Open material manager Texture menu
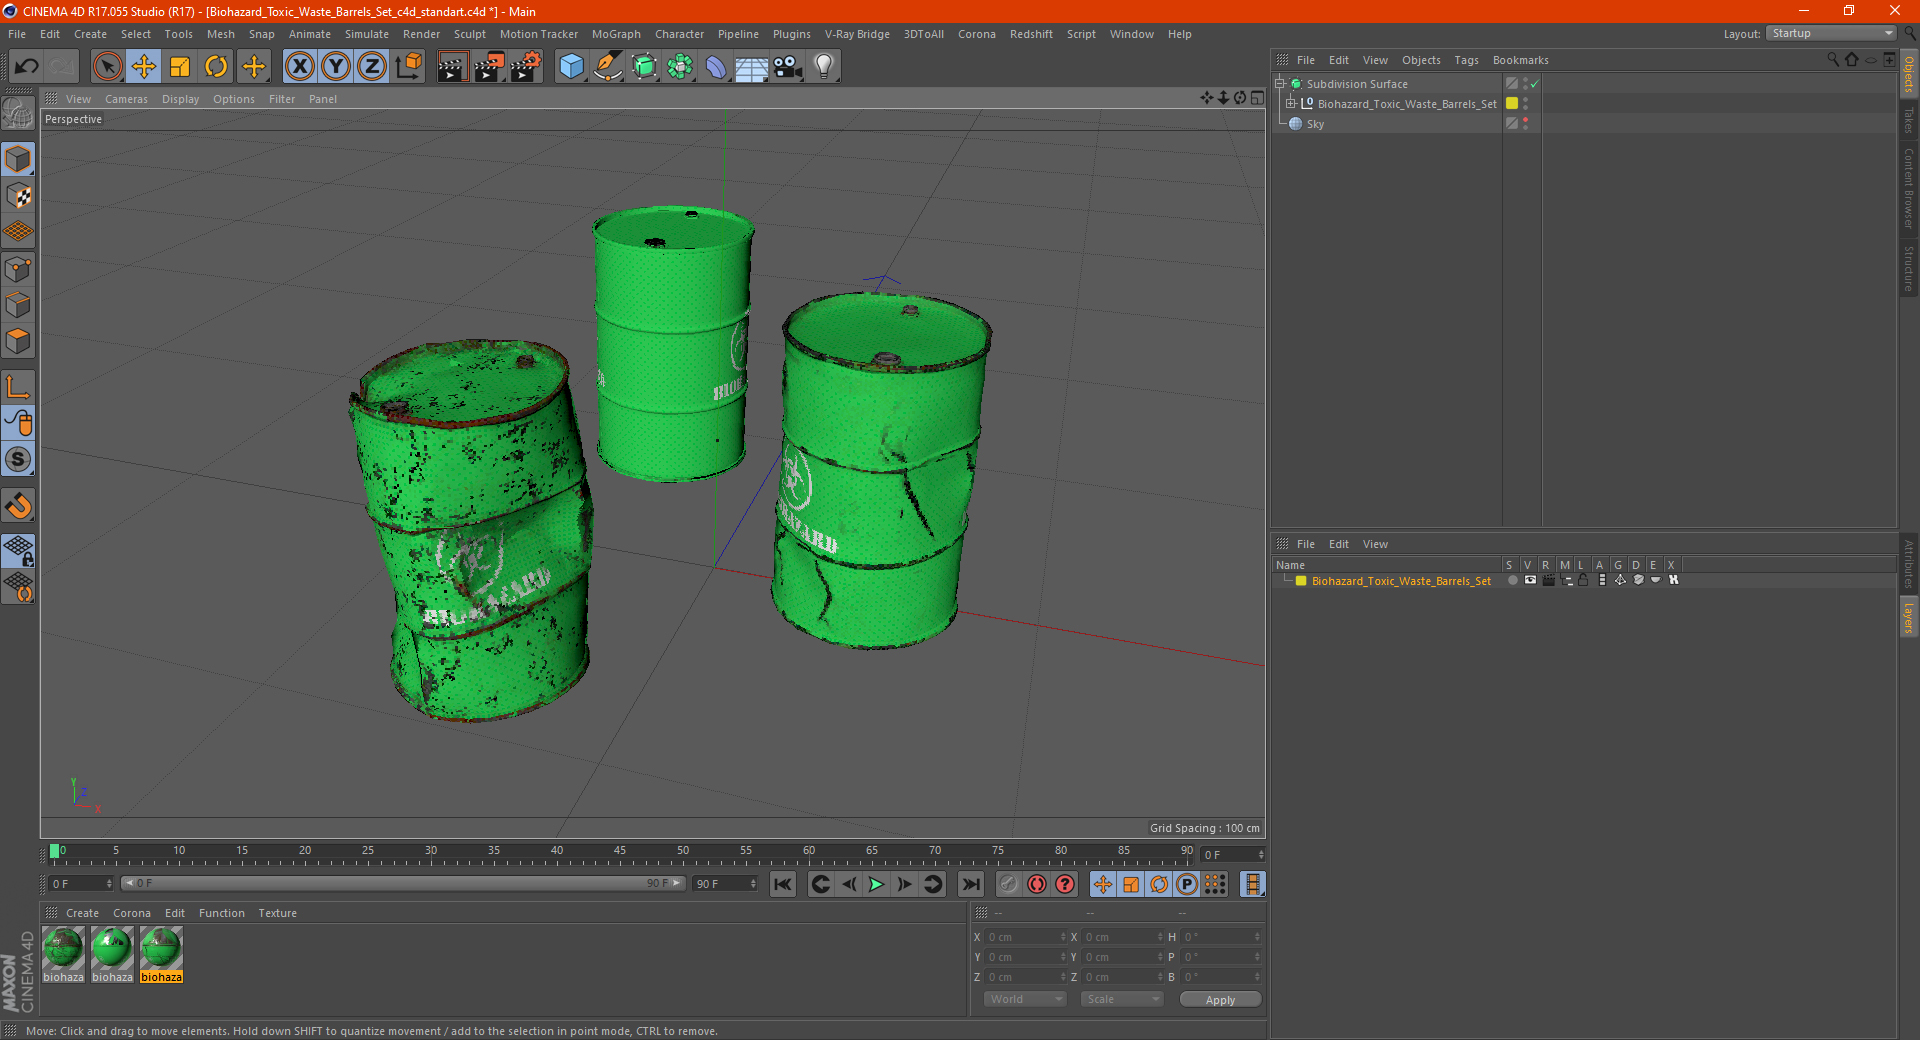Screen dimensions: 1920x1040 coord(277,913)
